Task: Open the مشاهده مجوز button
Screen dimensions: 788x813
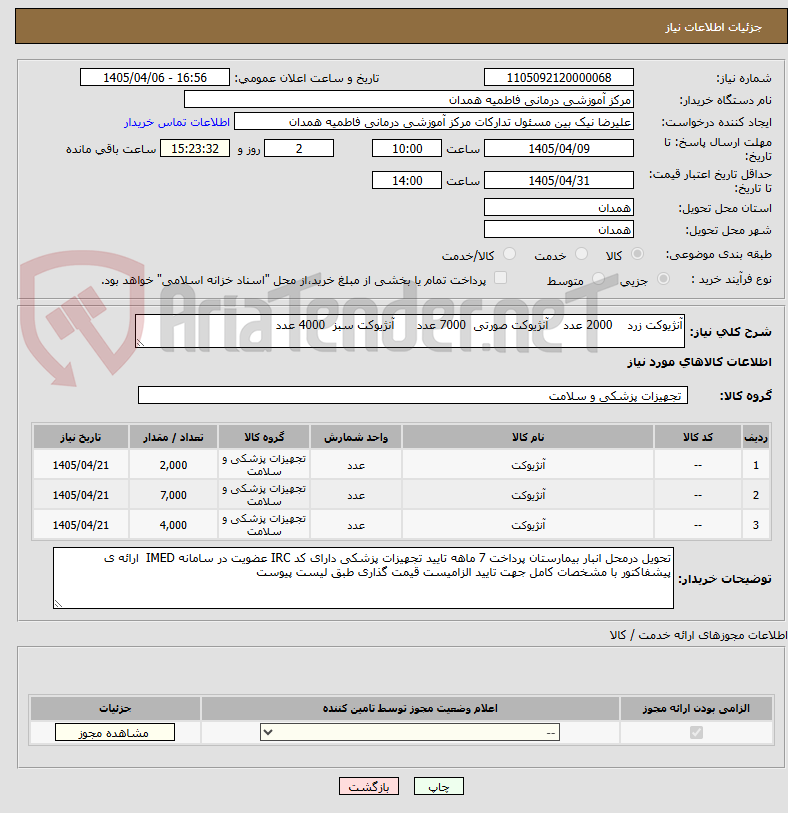Action: (115, 732)
